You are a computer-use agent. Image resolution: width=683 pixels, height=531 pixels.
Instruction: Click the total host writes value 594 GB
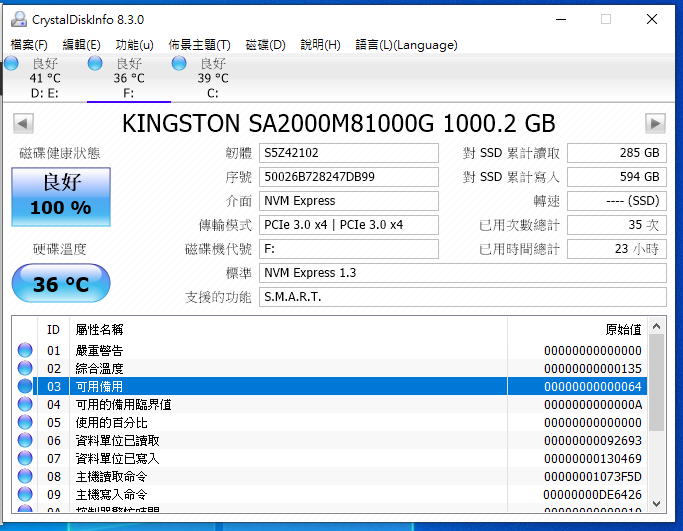(x=617, y=177)
